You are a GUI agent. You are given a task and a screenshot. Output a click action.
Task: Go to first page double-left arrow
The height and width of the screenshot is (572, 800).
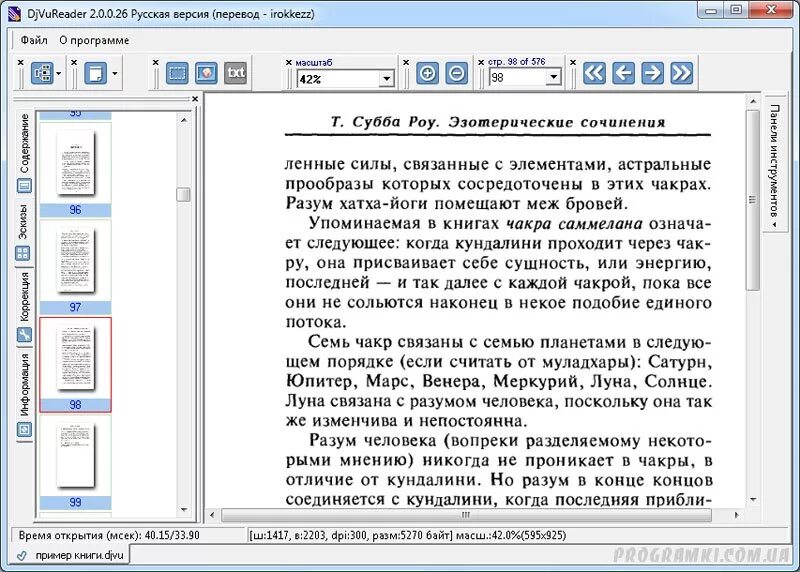pos(594,73)
